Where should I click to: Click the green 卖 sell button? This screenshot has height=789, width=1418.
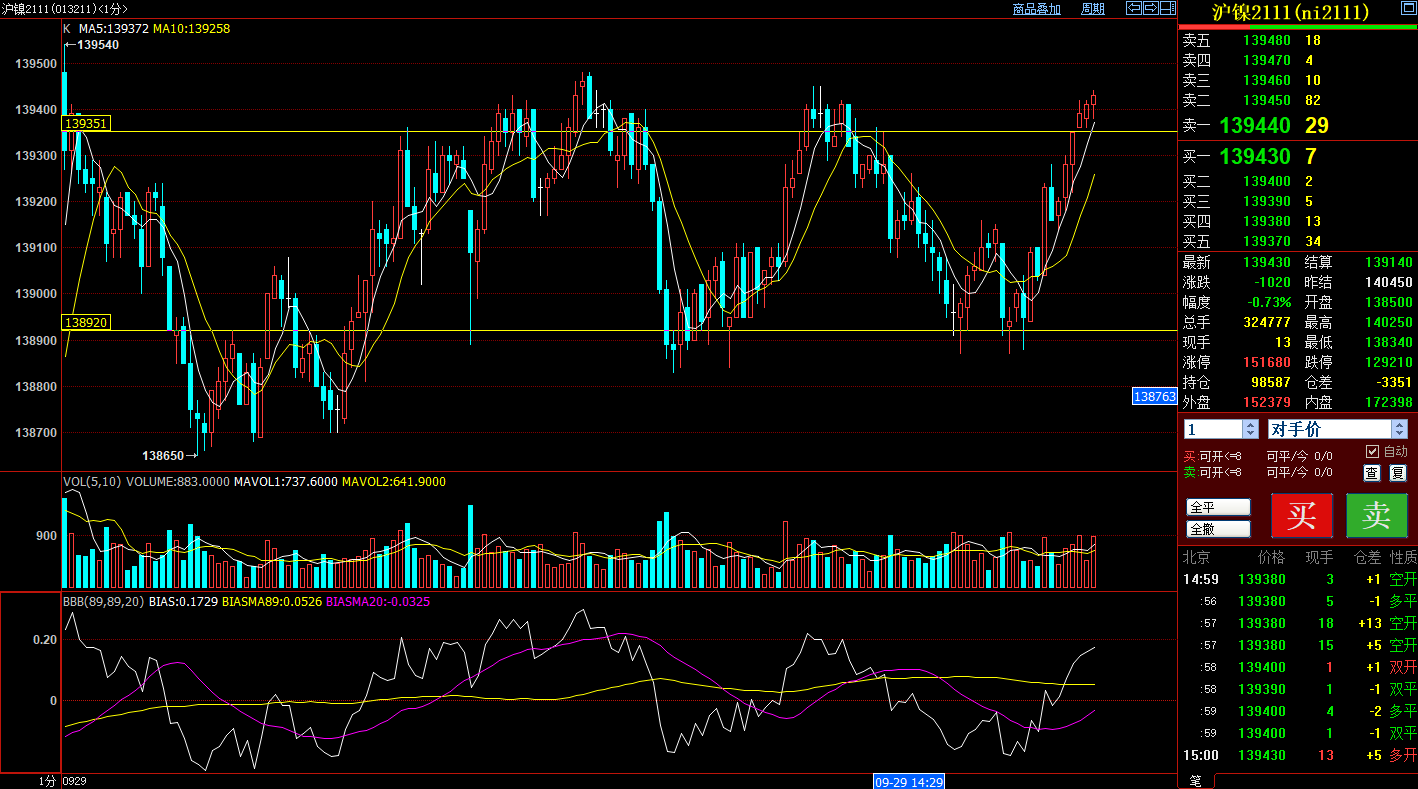pyautogui.click(x=1377, y=515)
